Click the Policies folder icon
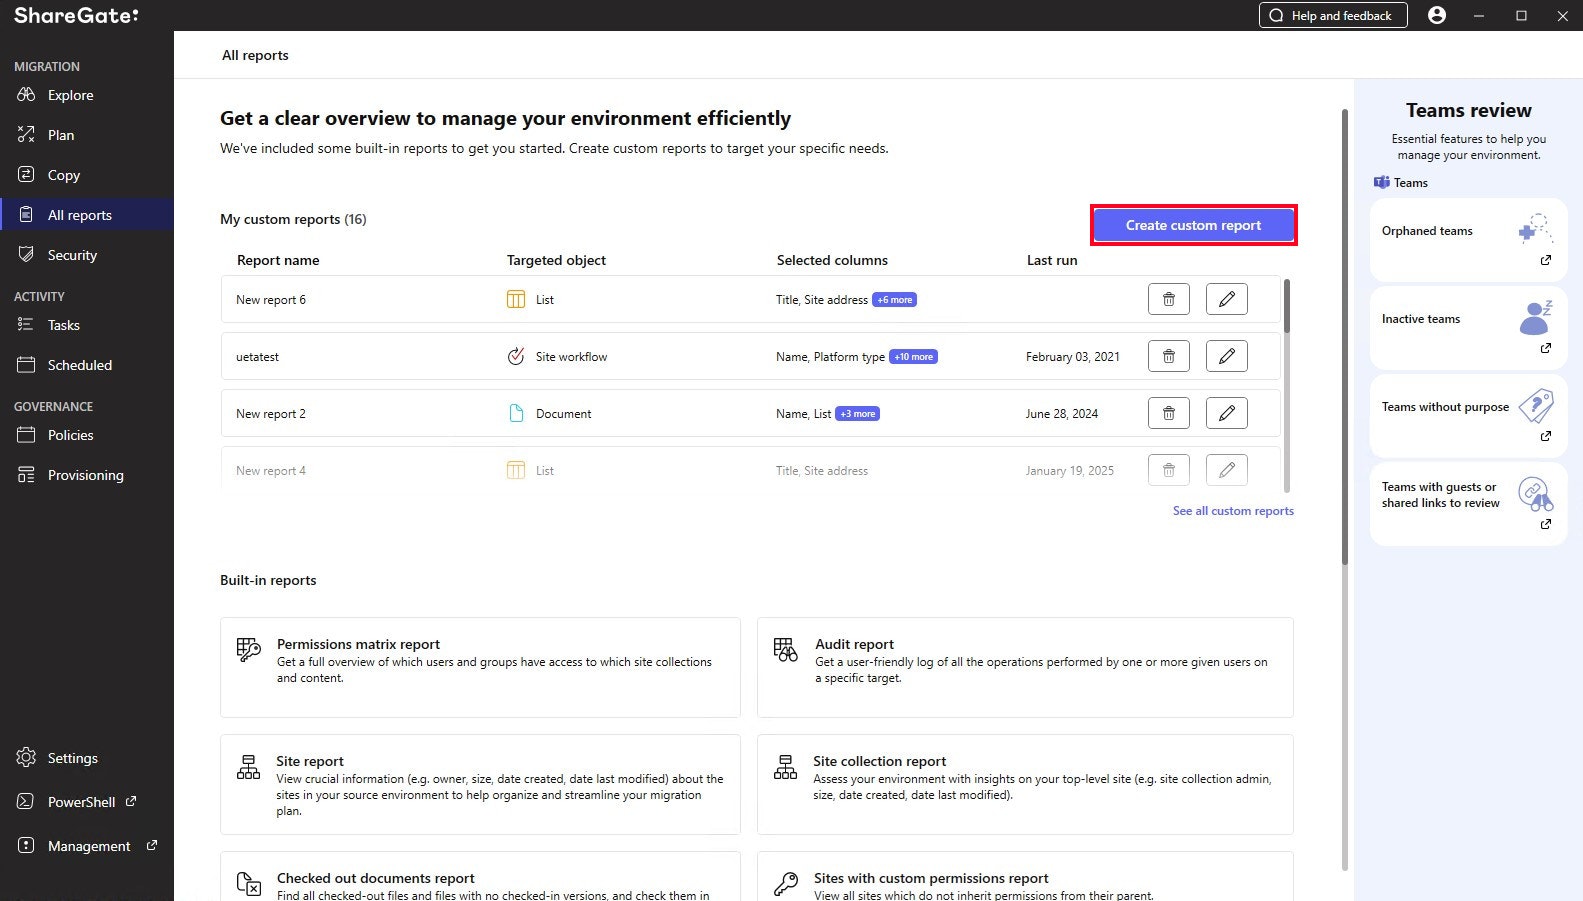Viewport: 1583px width, 901px height. (26, 435)
